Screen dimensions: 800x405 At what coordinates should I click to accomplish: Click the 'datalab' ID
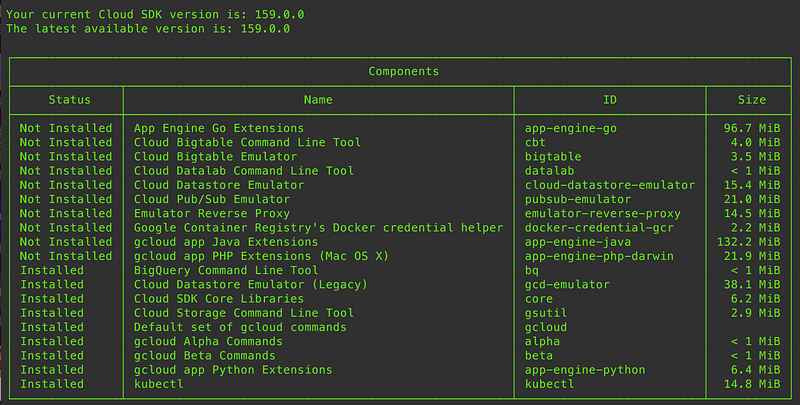[x=549, y=171]
